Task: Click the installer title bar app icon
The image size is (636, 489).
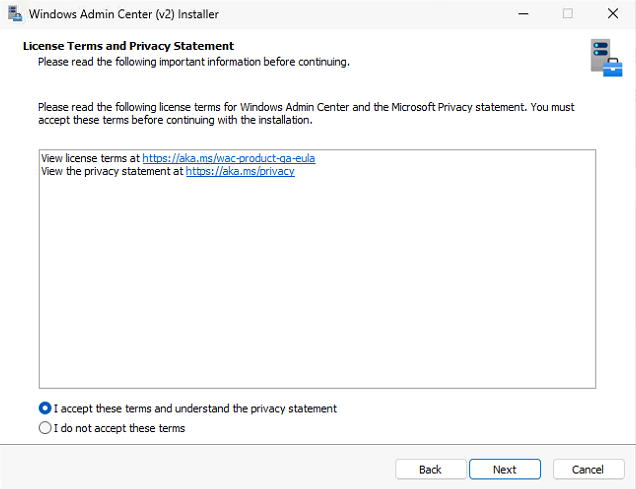Action: (15, 13)
